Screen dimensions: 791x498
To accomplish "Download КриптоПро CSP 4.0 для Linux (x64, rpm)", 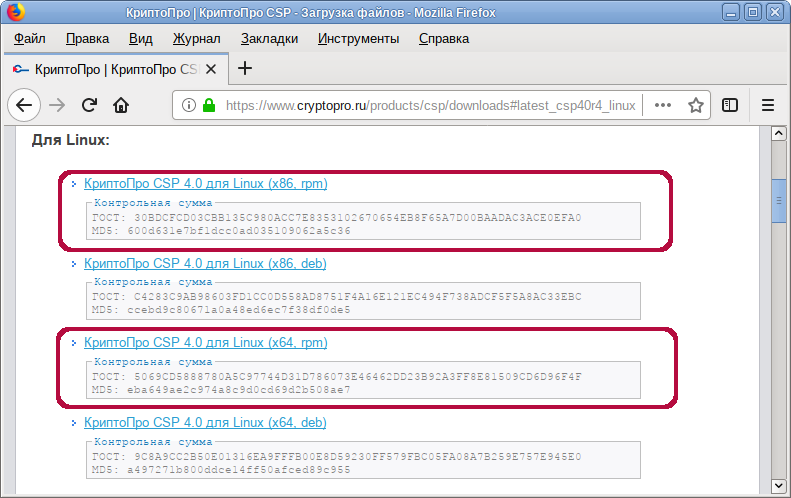I will pyautogui.click(x=205, y=343).
